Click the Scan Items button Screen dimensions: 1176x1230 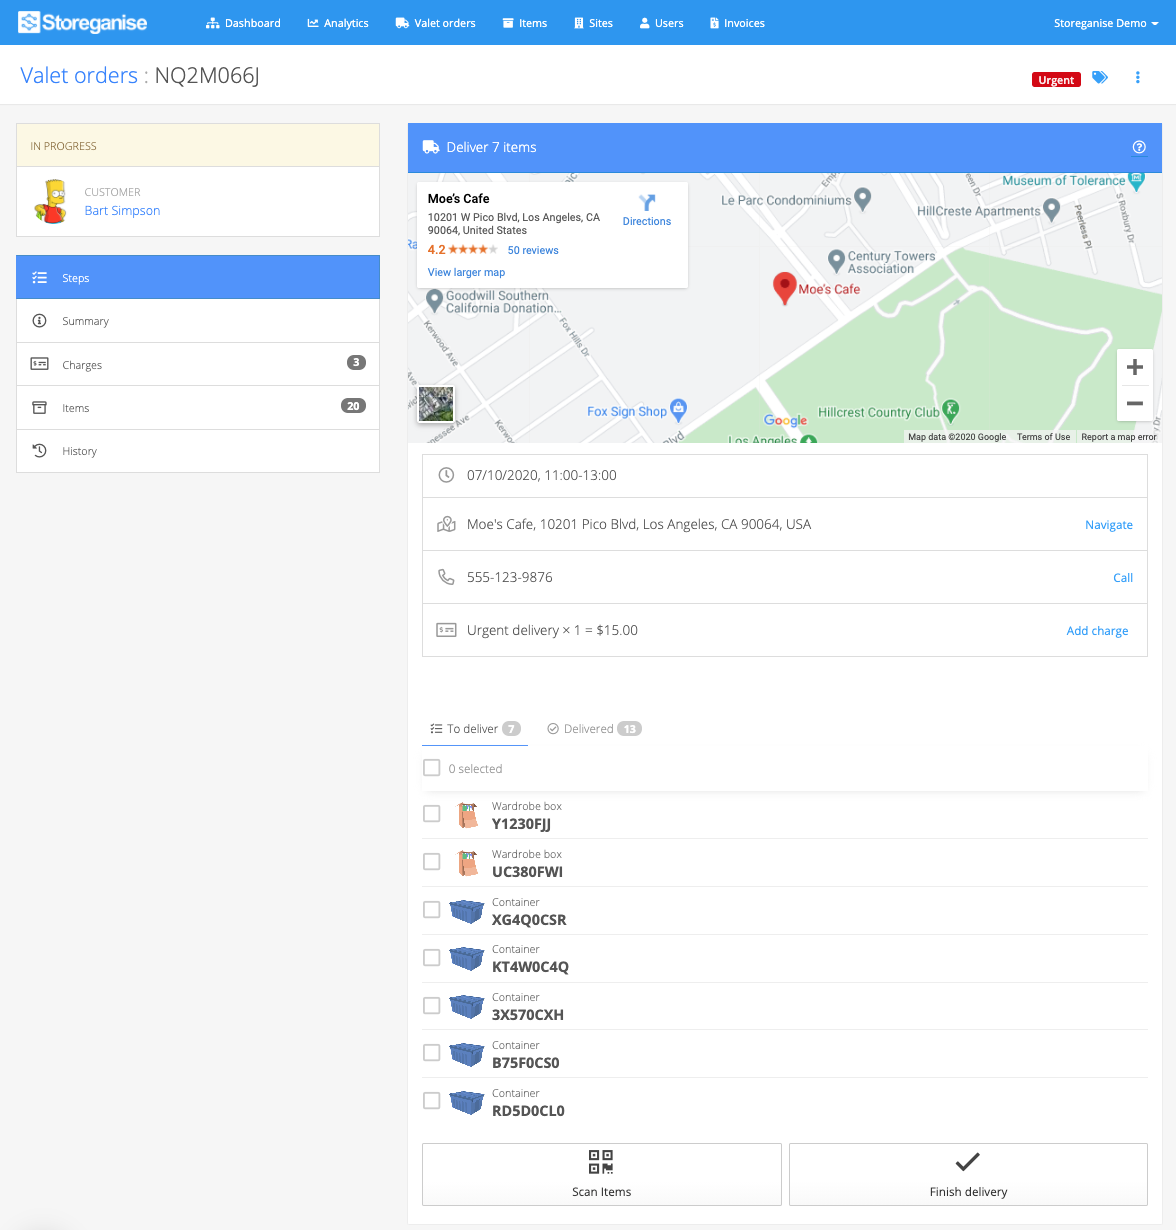[602, 1174]
